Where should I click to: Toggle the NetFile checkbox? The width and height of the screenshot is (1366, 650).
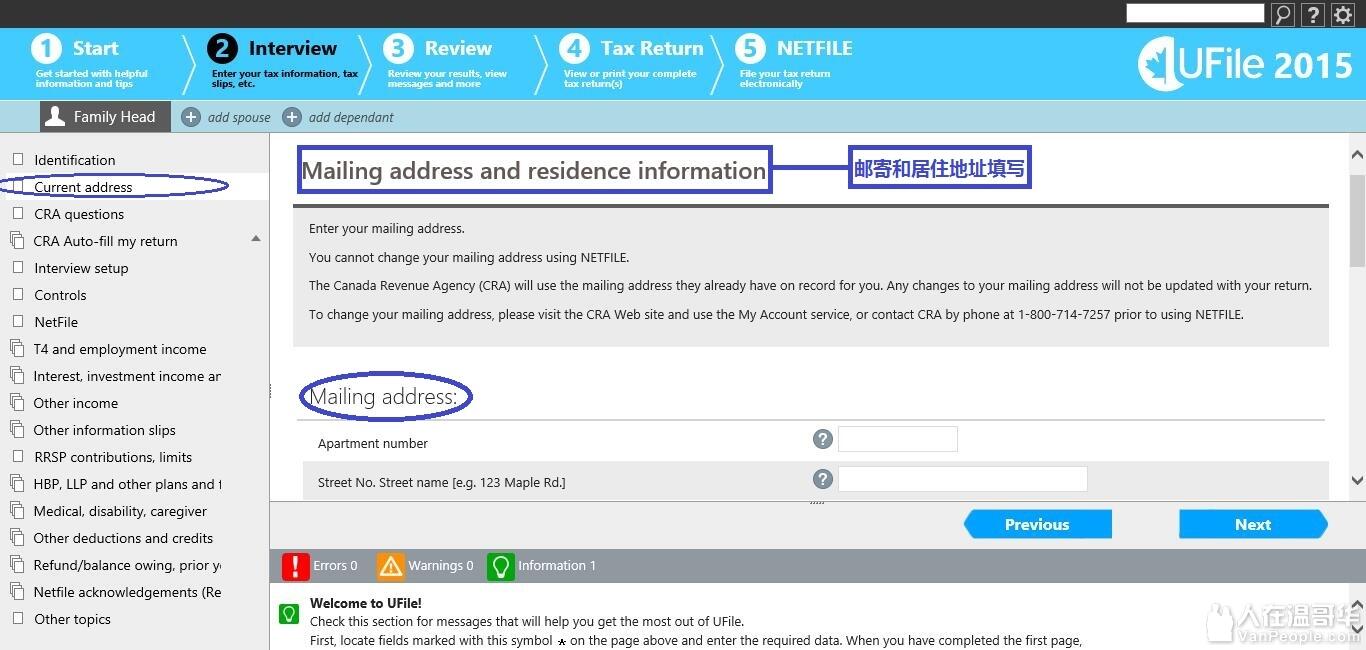18,321
